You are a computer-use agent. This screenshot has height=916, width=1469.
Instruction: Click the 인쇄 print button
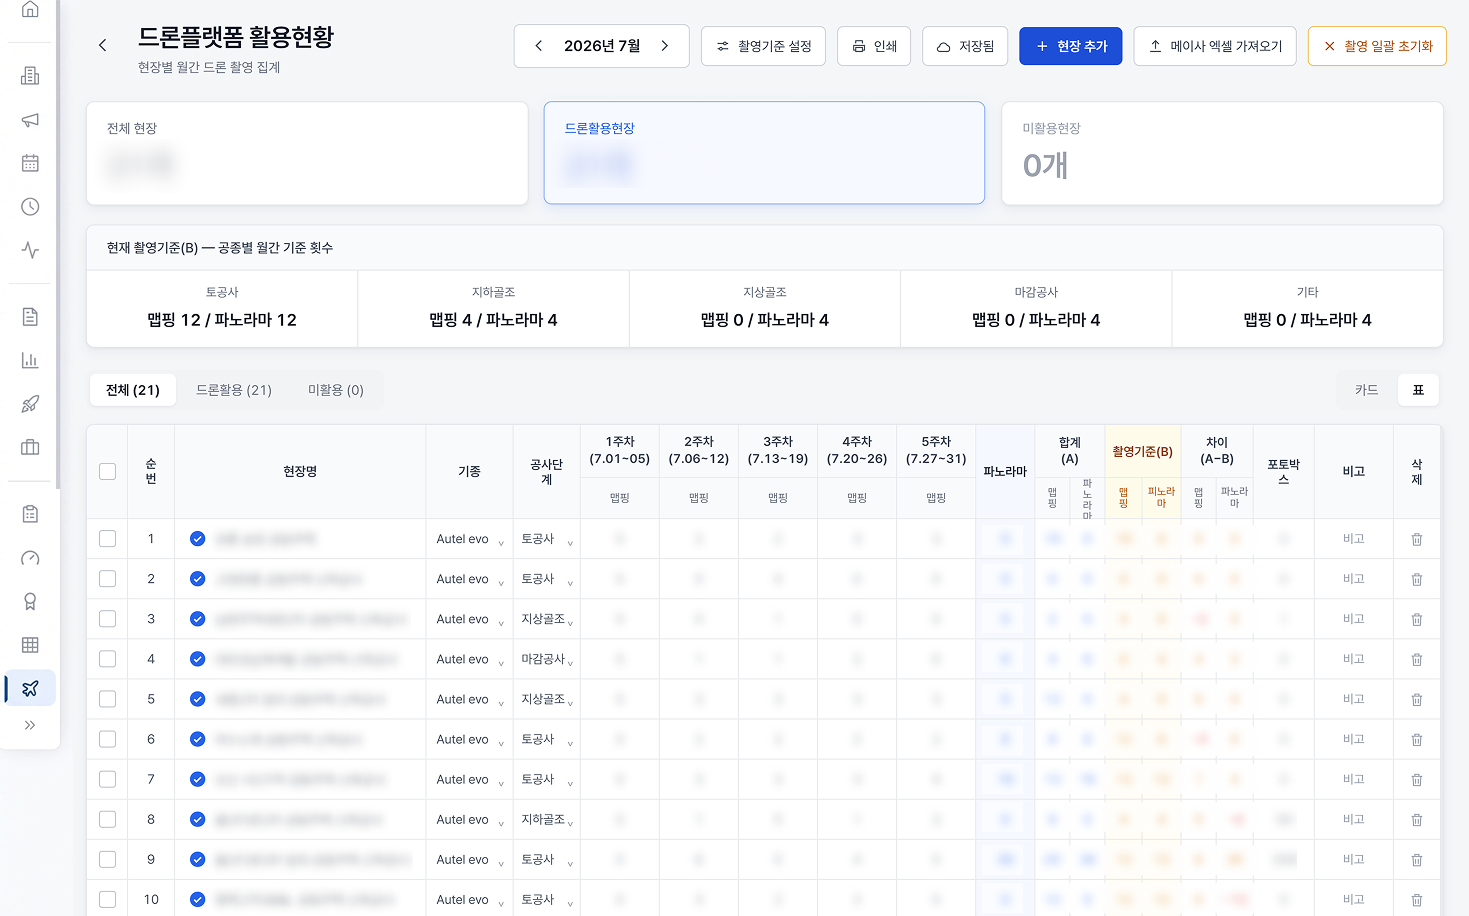point(874,46)
